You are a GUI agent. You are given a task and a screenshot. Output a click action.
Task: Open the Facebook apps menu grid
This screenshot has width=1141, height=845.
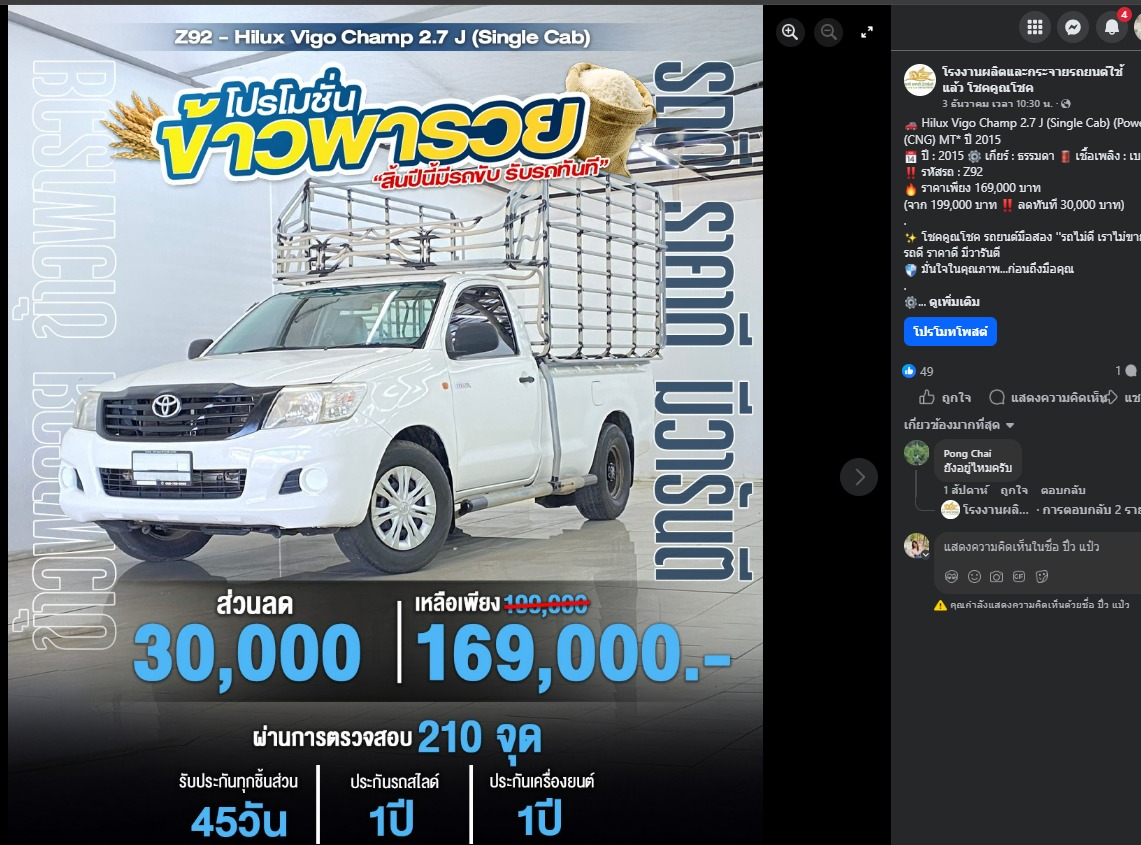[1035, 28]
